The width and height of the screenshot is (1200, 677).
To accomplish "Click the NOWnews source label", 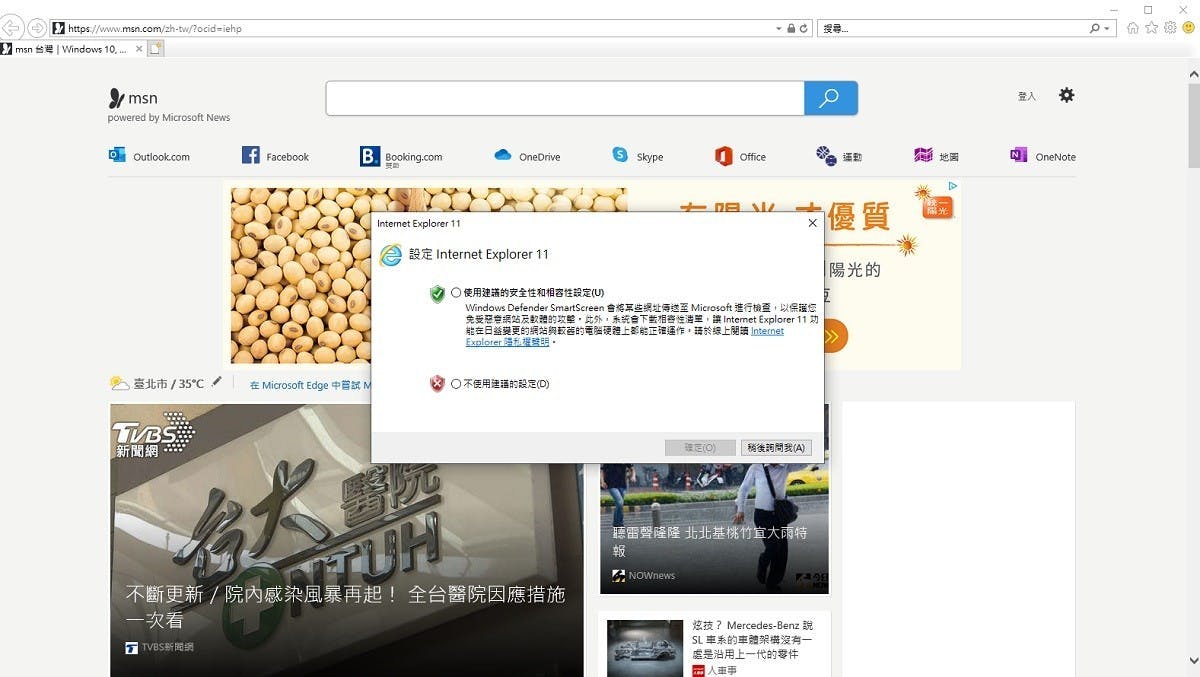I will (x=644, y=576).
